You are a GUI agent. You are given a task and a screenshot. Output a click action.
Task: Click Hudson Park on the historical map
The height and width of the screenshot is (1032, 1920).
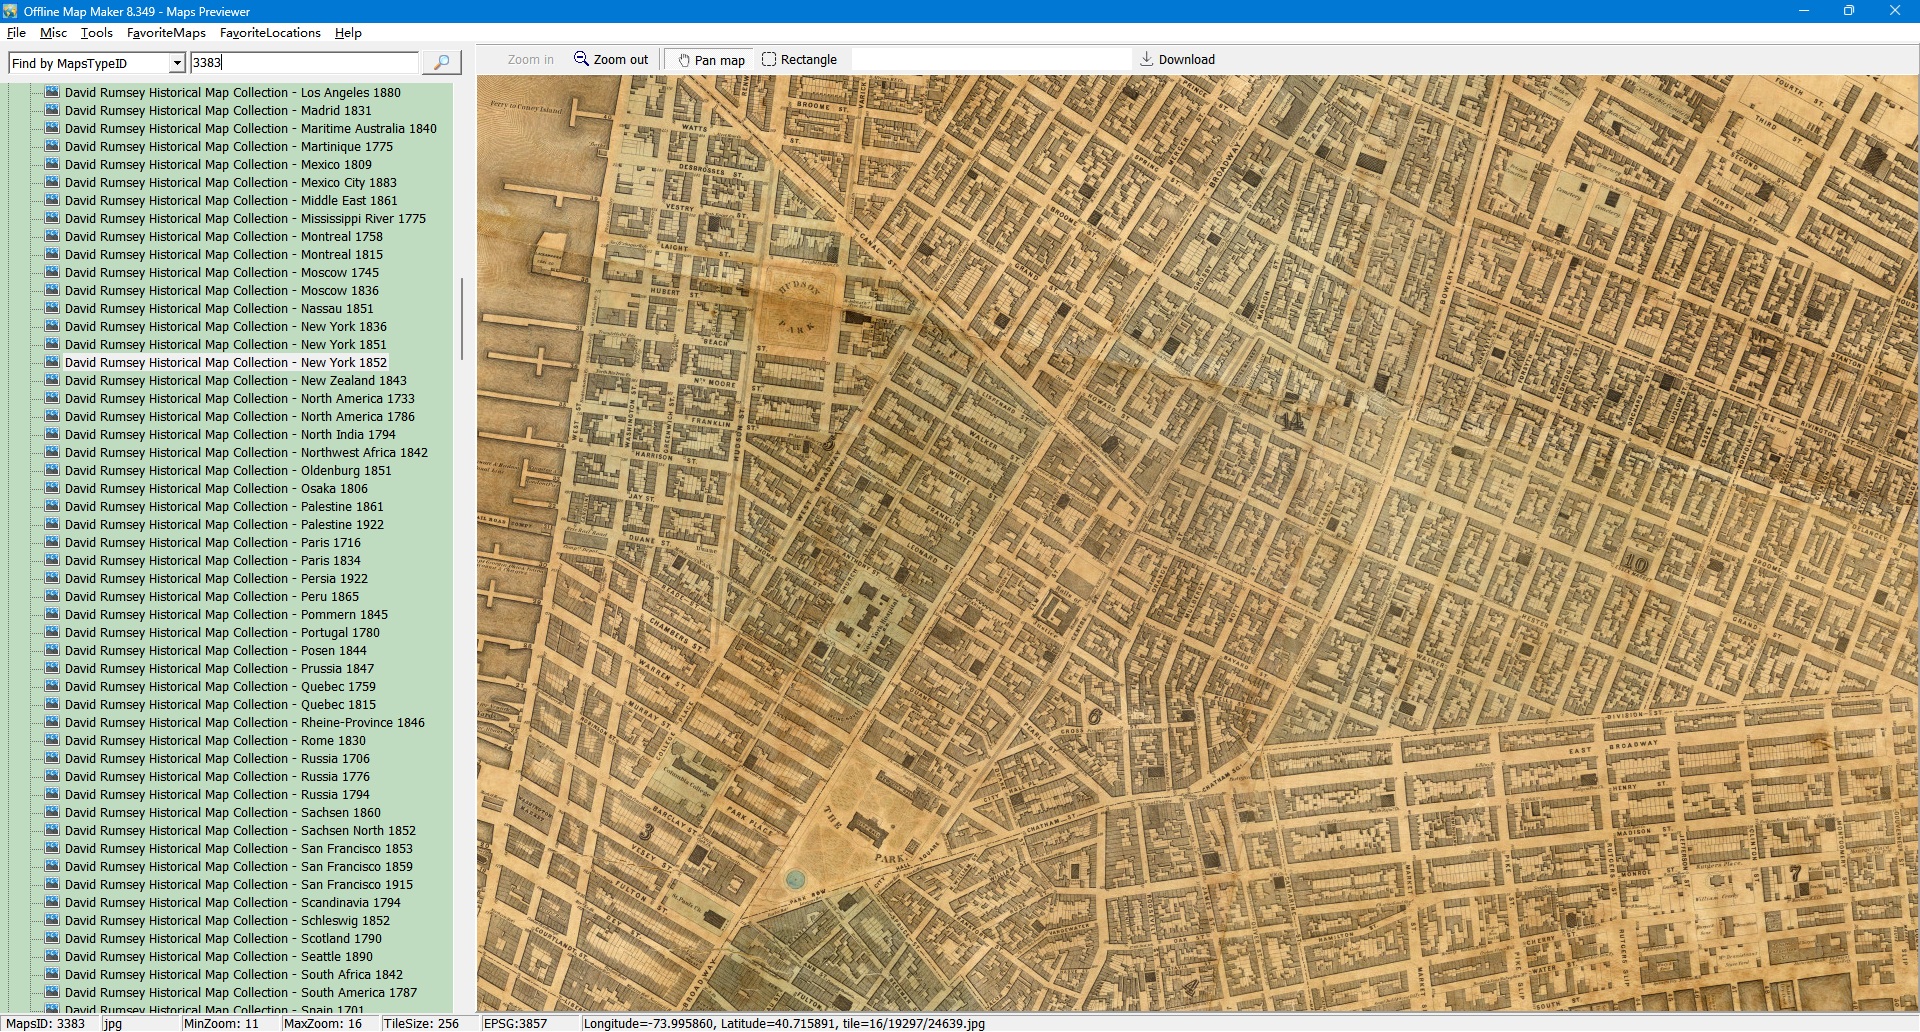pyautogui.click(x=797, y=312)
